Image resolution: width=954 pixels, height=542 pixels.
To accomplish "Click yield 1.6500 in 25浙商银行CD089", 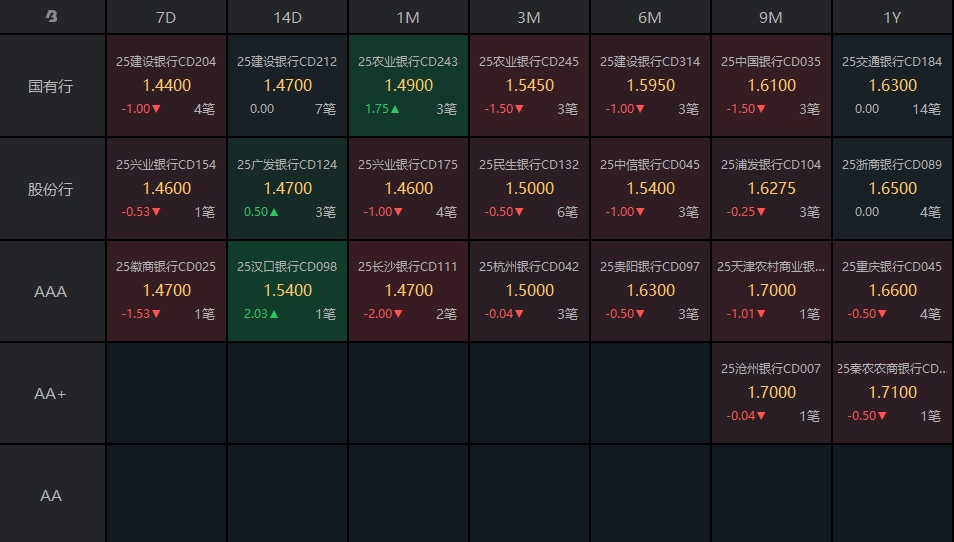I will pyautogui.click(x=893, y=189).
